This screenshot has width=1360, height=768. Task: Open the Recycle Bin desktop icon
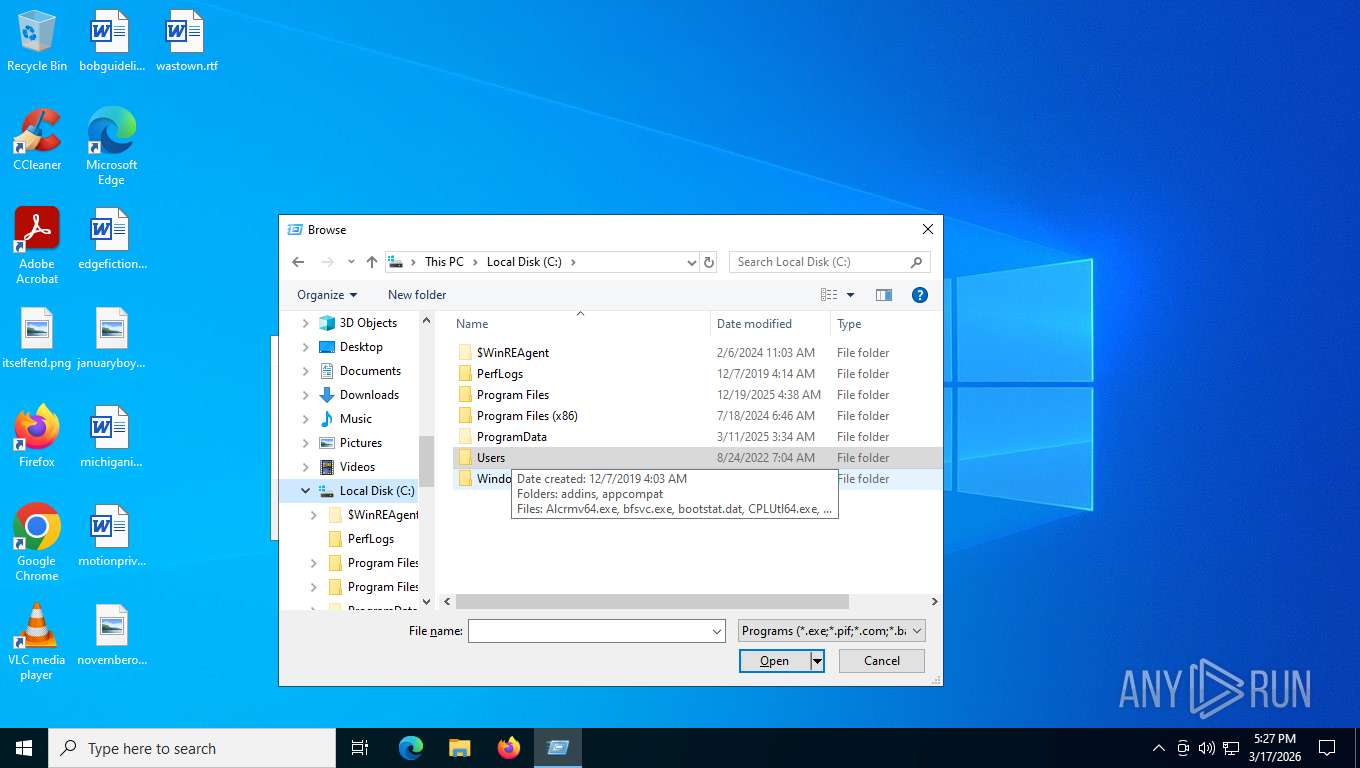click(x=37, y=42)
